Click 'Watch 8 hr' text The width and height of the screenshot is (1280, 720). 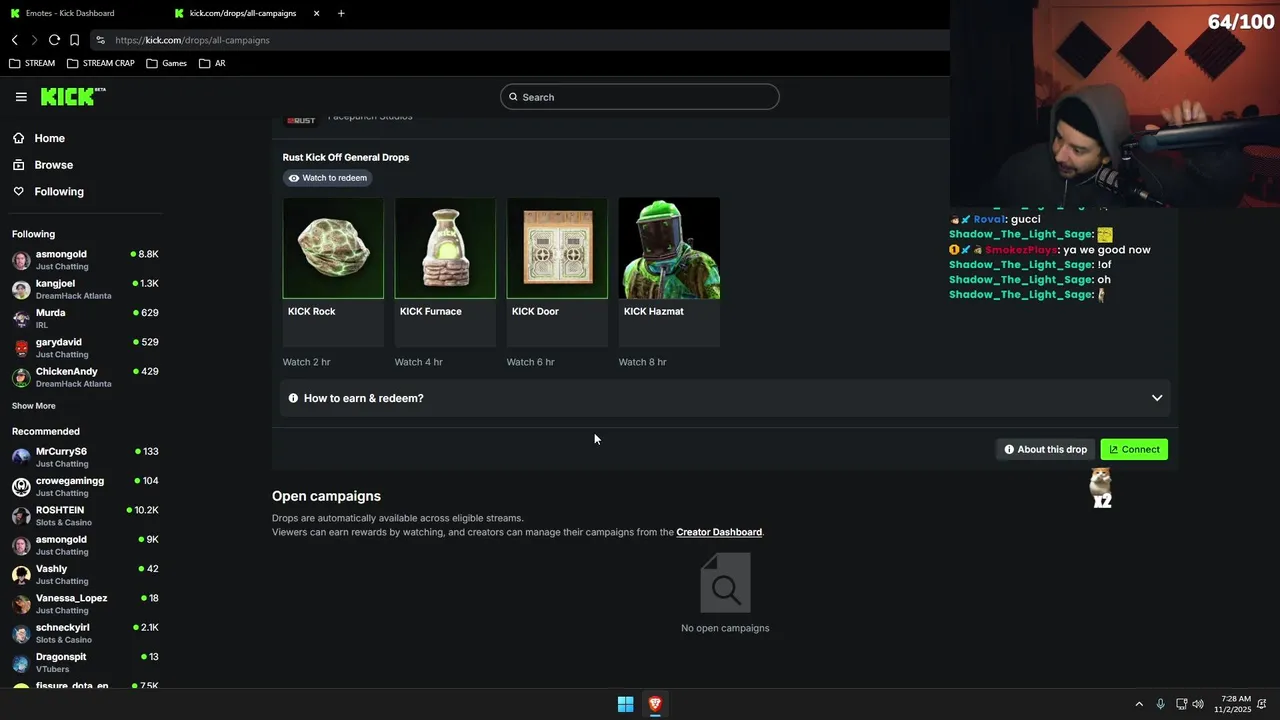642,362
